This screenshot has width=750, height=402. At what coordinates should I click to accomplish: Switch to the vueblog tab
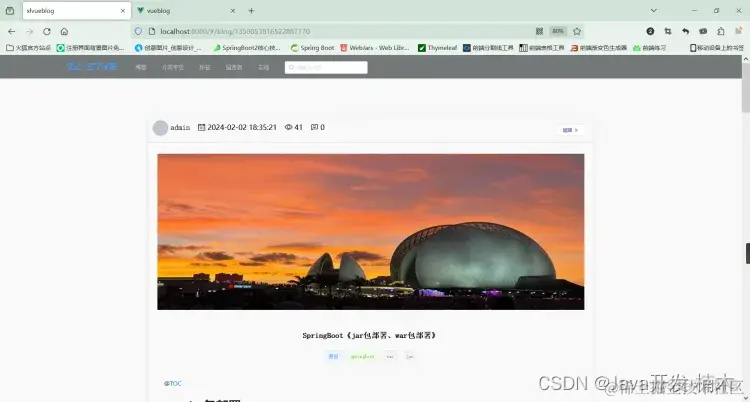(187, 11)
